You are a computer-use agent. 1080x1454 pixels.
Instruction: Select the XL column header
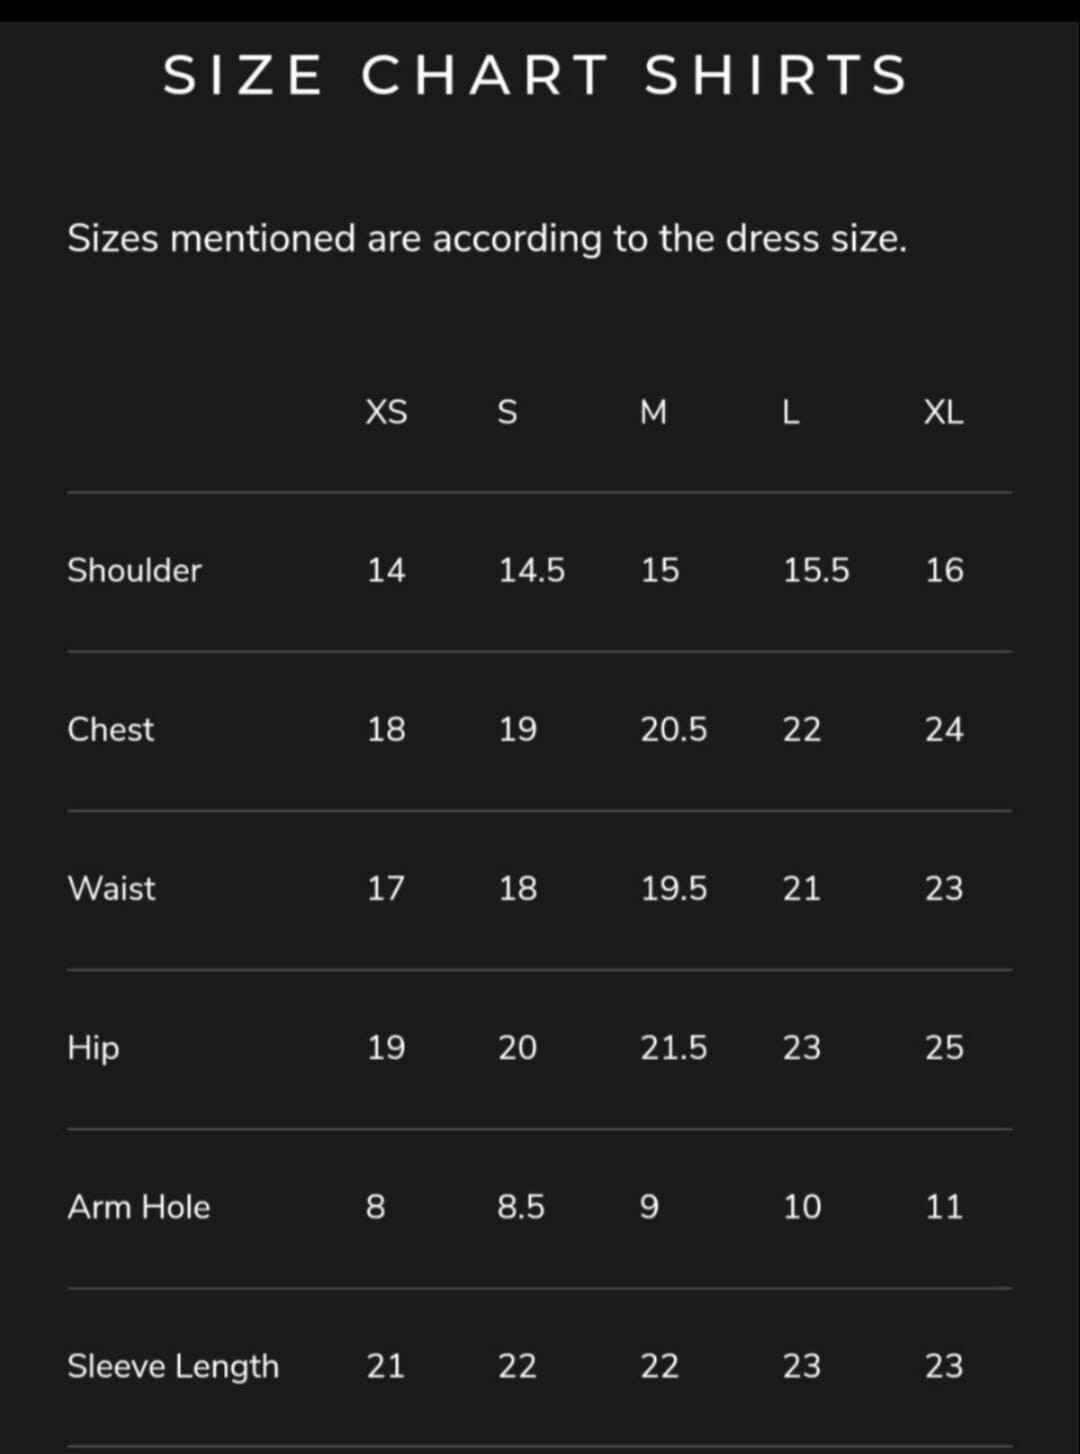pos(944,412)
